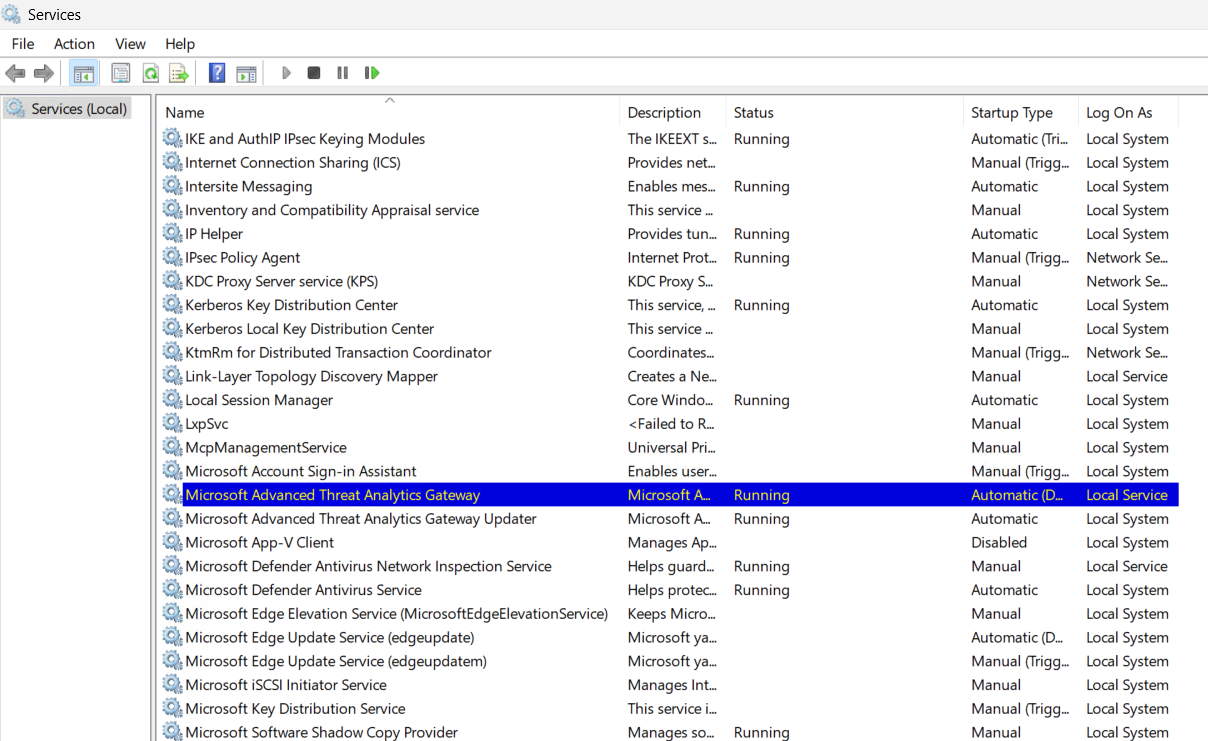Click gear icon beside McpManagementService
The width and height of the screenshot is (1208, 741).
point(173,448)
